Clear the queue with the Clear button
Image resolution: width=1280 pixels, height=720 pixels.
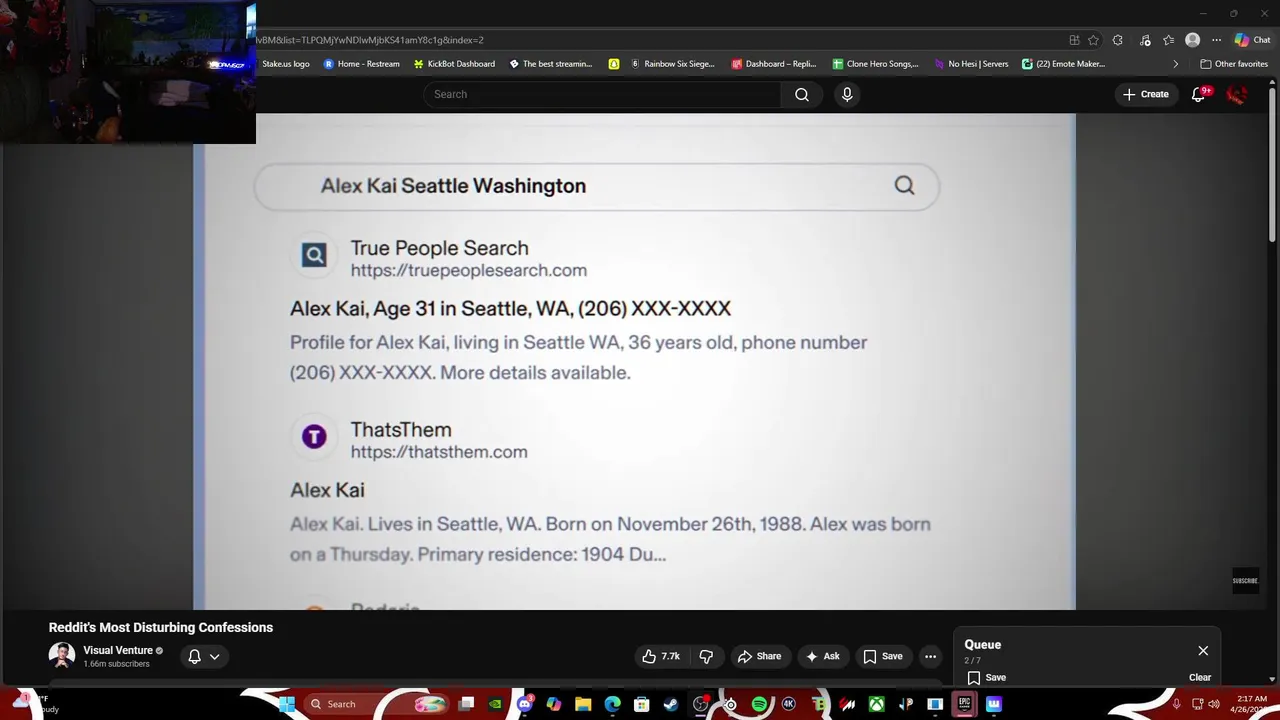[x=1200, y=678]
